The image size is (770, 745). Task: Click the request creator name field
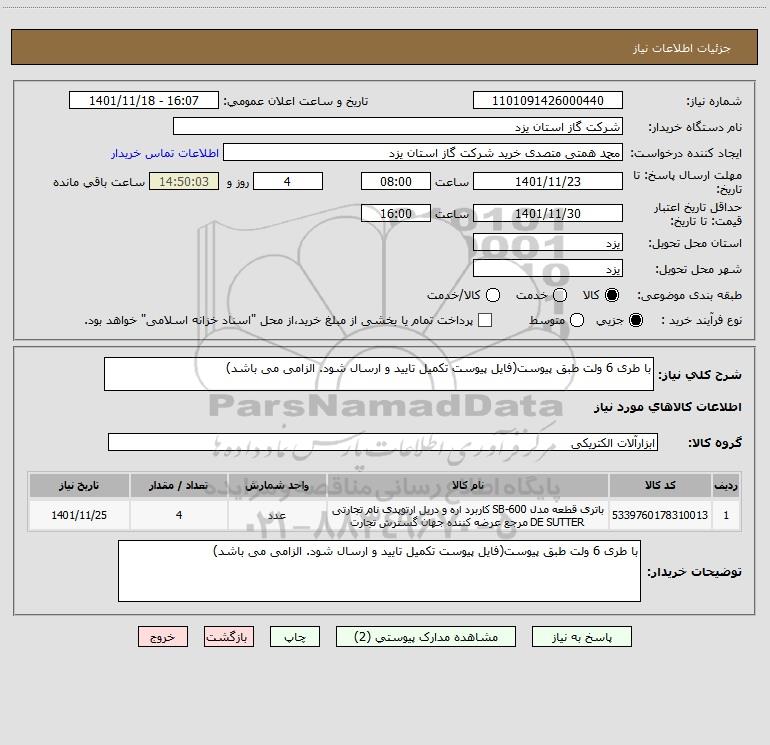423,153
